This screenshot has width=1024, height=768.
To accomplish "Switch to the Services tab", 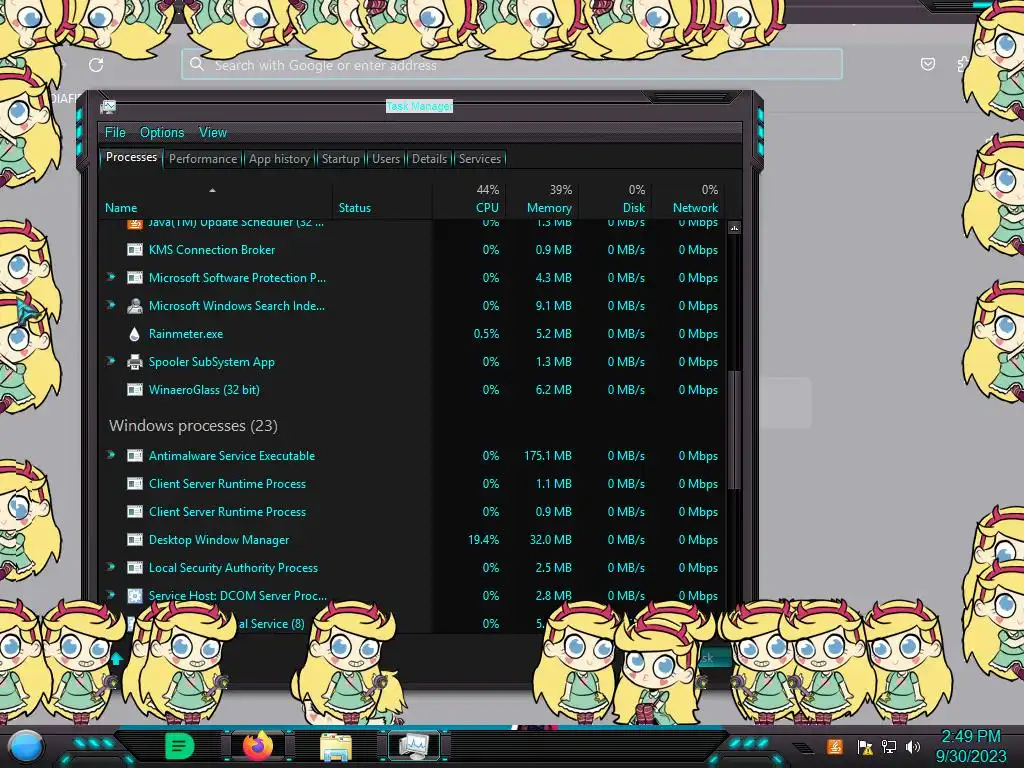I will click(x=479, y=159).
